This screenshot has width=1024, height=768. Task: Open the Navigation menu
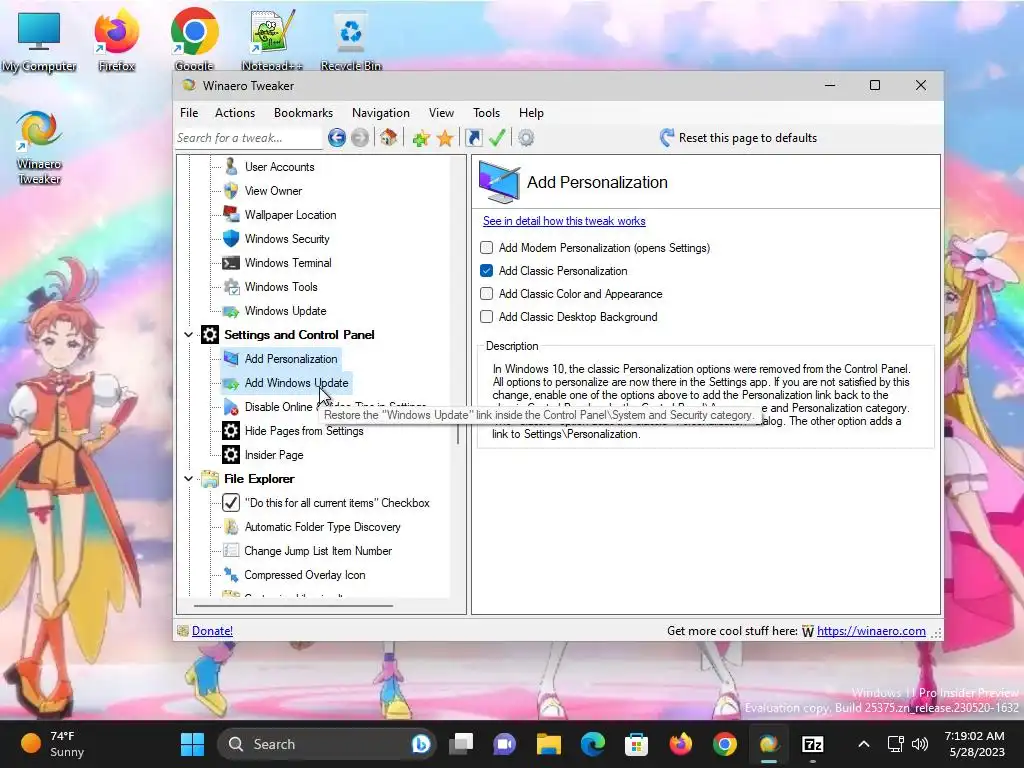coord(381,113)
